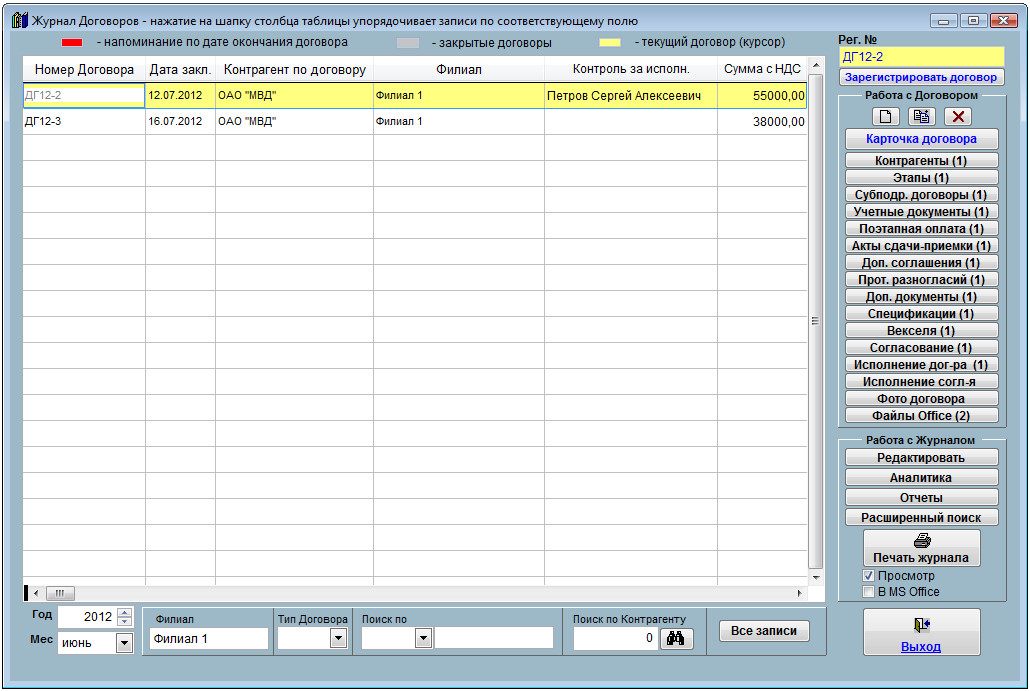Click the exit door button Выход
Image resolution: width=1030 pixels, height=691 pixels.
tap(921, 632)
